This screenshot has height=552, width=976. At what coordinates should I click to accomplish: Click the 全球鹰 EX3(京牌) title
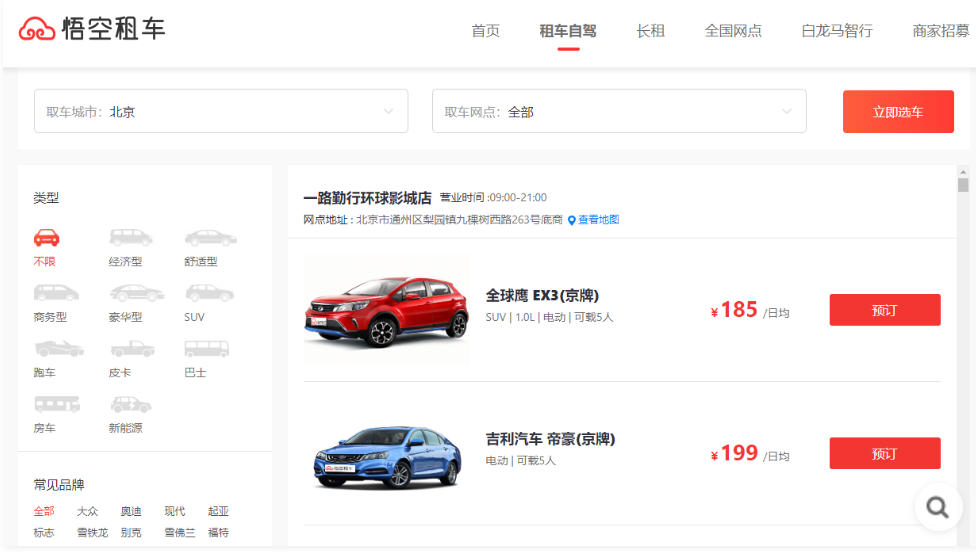(542, 295)
